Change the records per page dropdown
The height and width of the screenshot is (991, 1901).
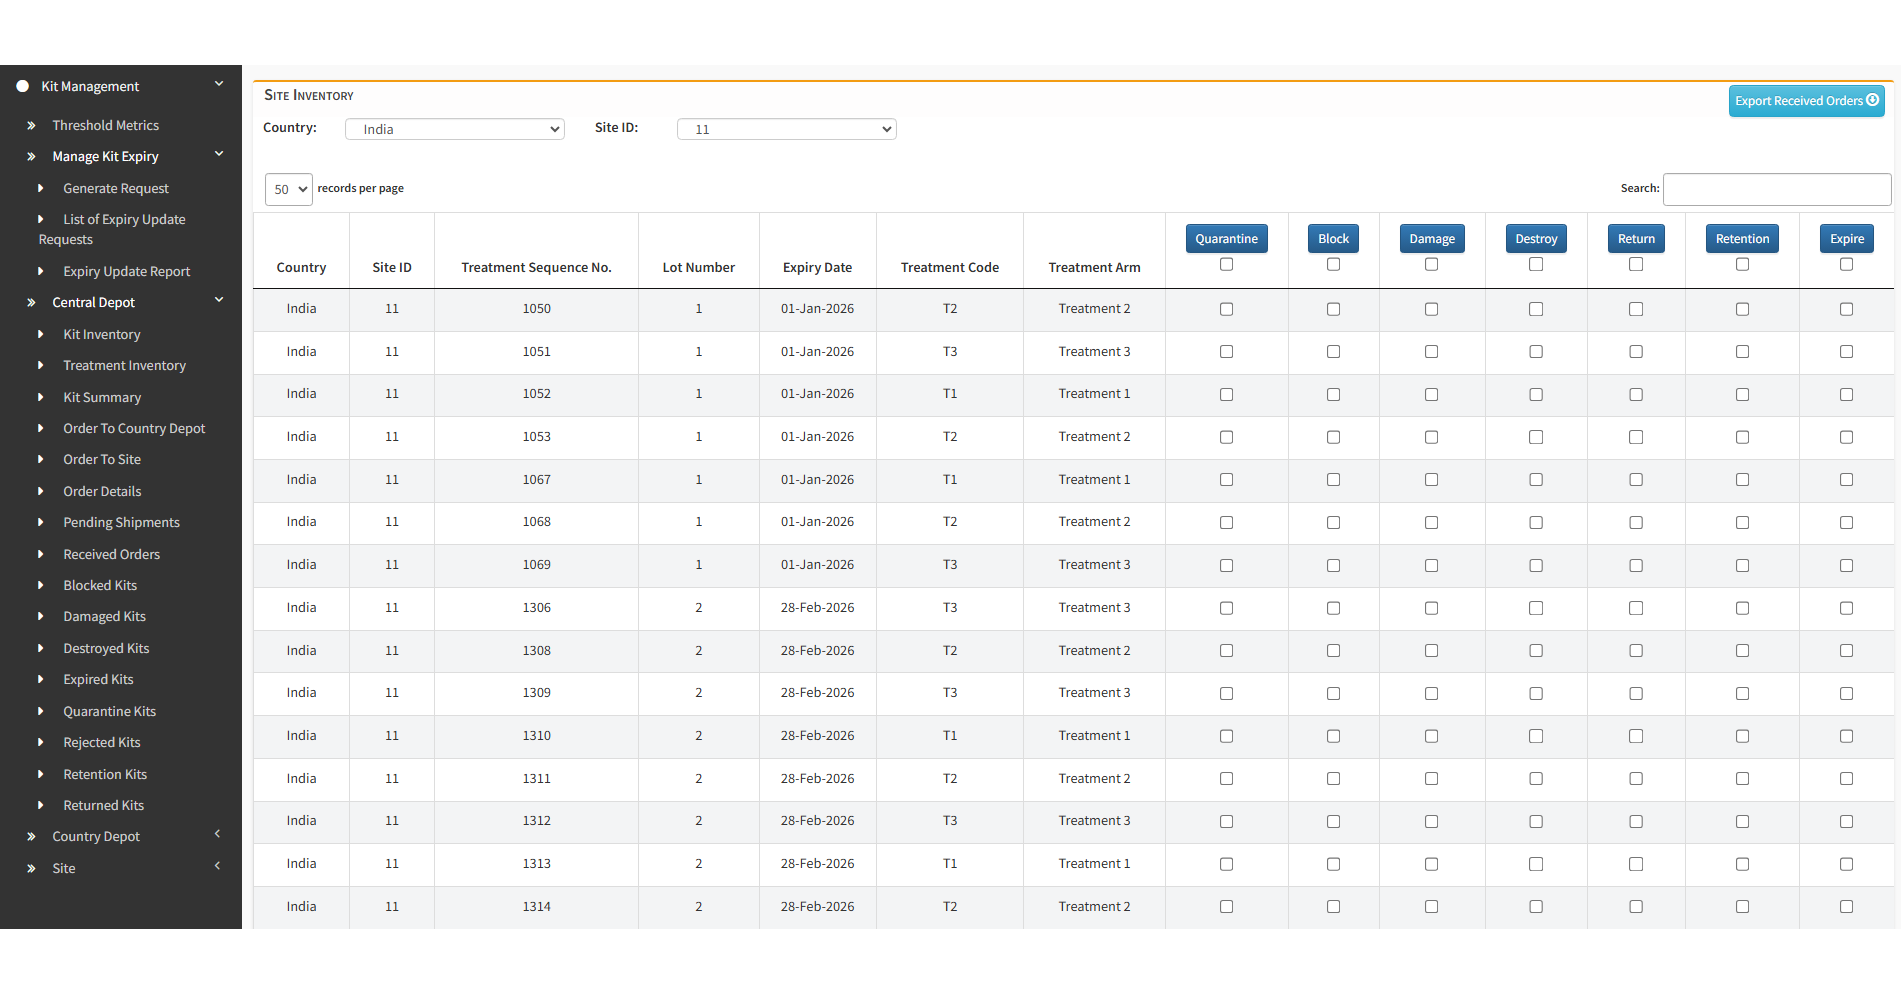[x=288, y=189]
